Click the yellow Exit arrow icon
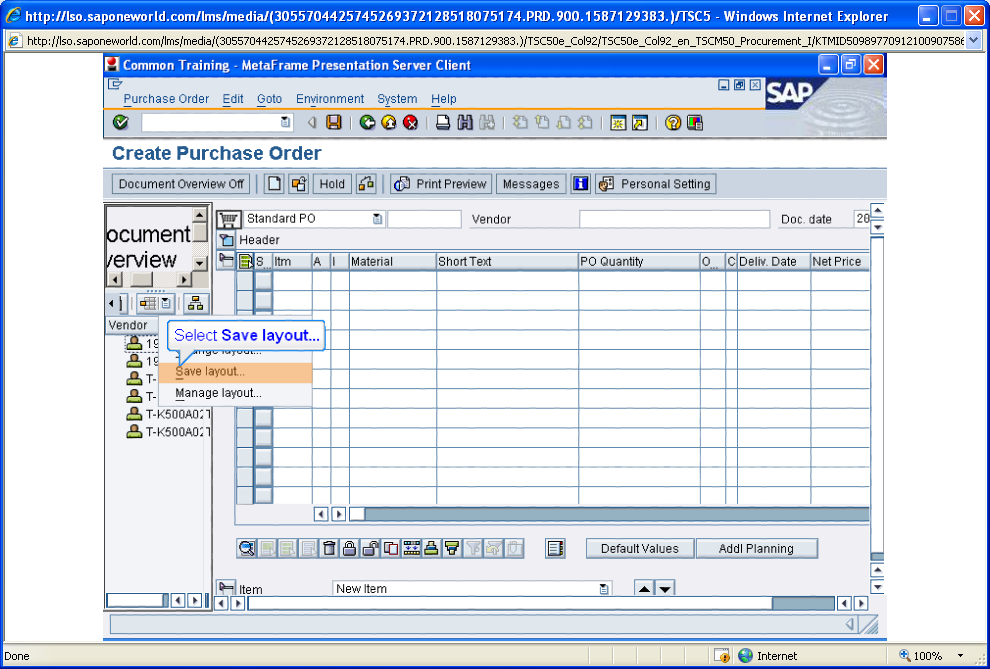 click(389, 122)
